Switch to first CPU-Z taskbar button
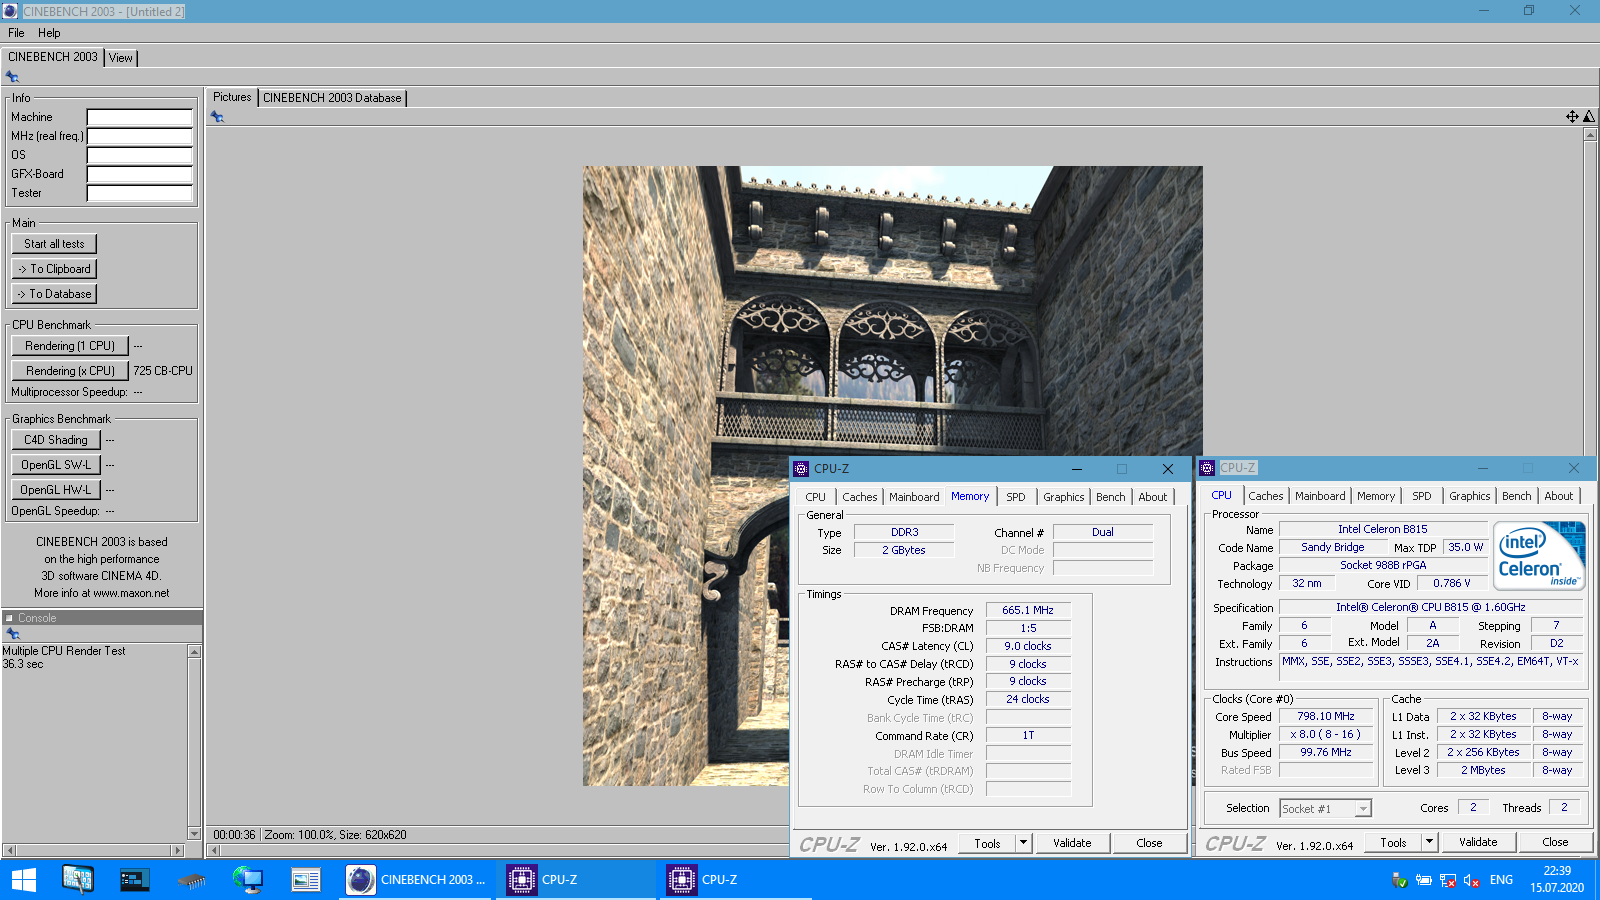1600x900 pixels. (577, 880)
